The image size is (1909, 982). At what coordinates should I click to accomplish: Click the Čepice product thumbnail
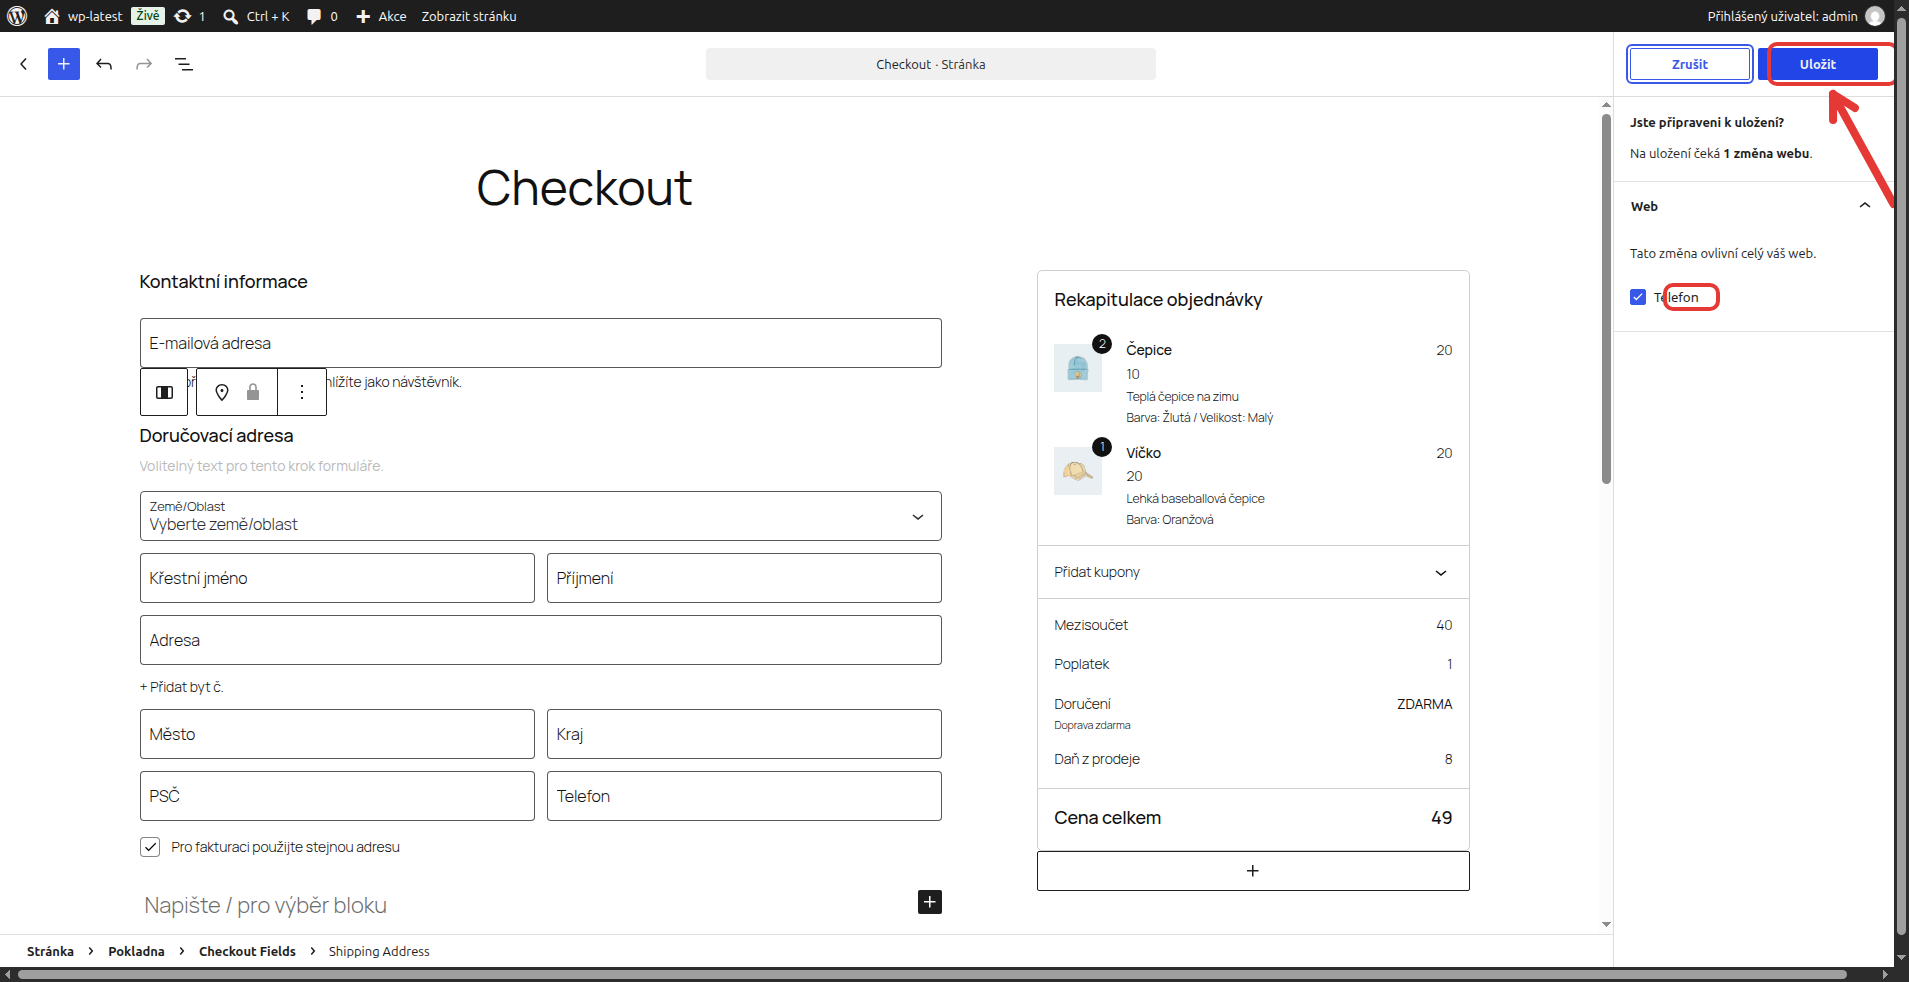[x=1078, y=368]
